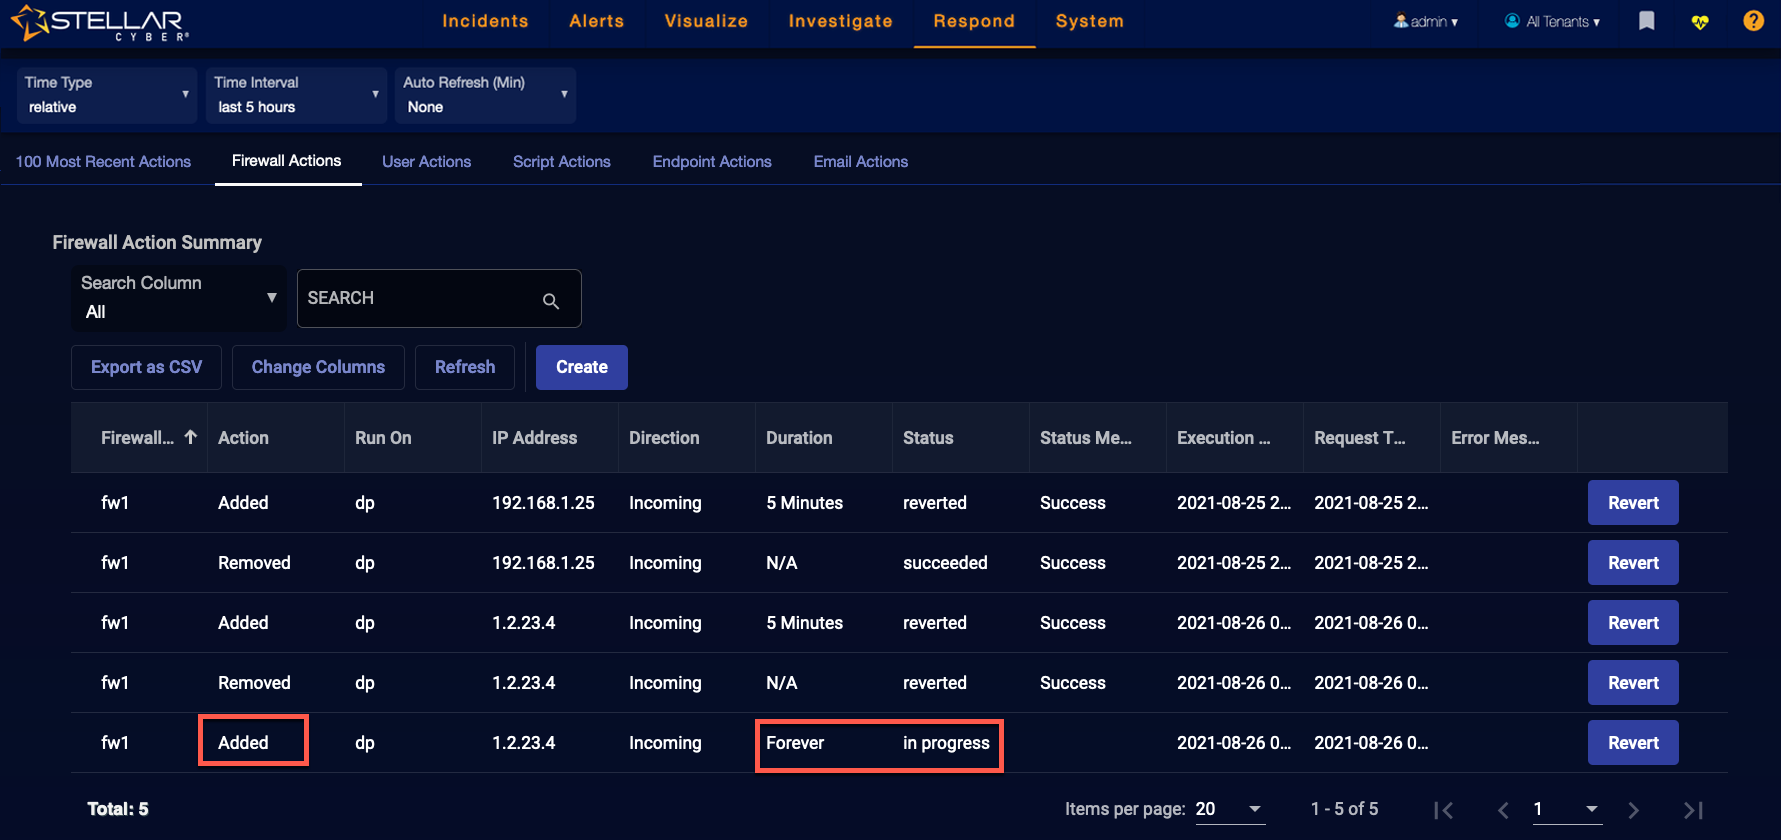Open the help question mark icon
The image size is (1781, 840).
coord(1753,21)
